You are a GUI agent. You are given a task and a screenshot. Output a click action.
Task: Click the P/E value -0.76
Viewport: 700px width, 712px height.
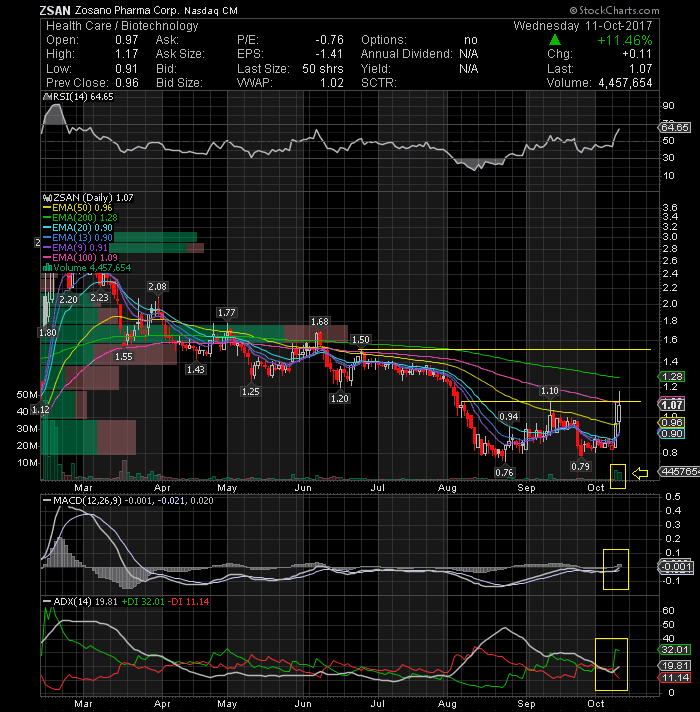(330, 40)
